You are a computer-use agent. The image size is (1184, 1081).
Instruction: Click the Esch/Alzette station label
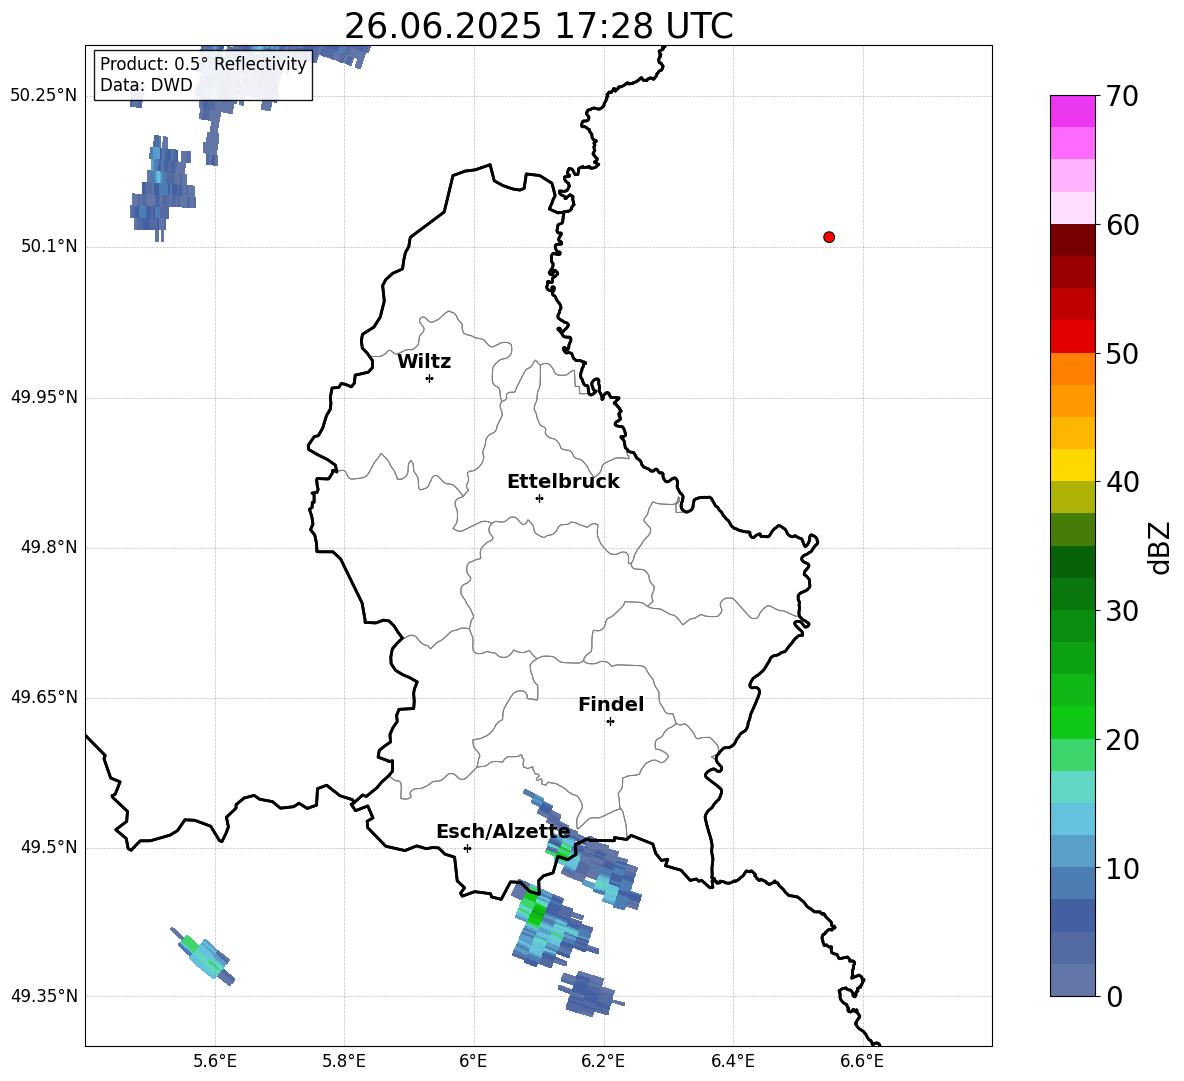(503, 832)
